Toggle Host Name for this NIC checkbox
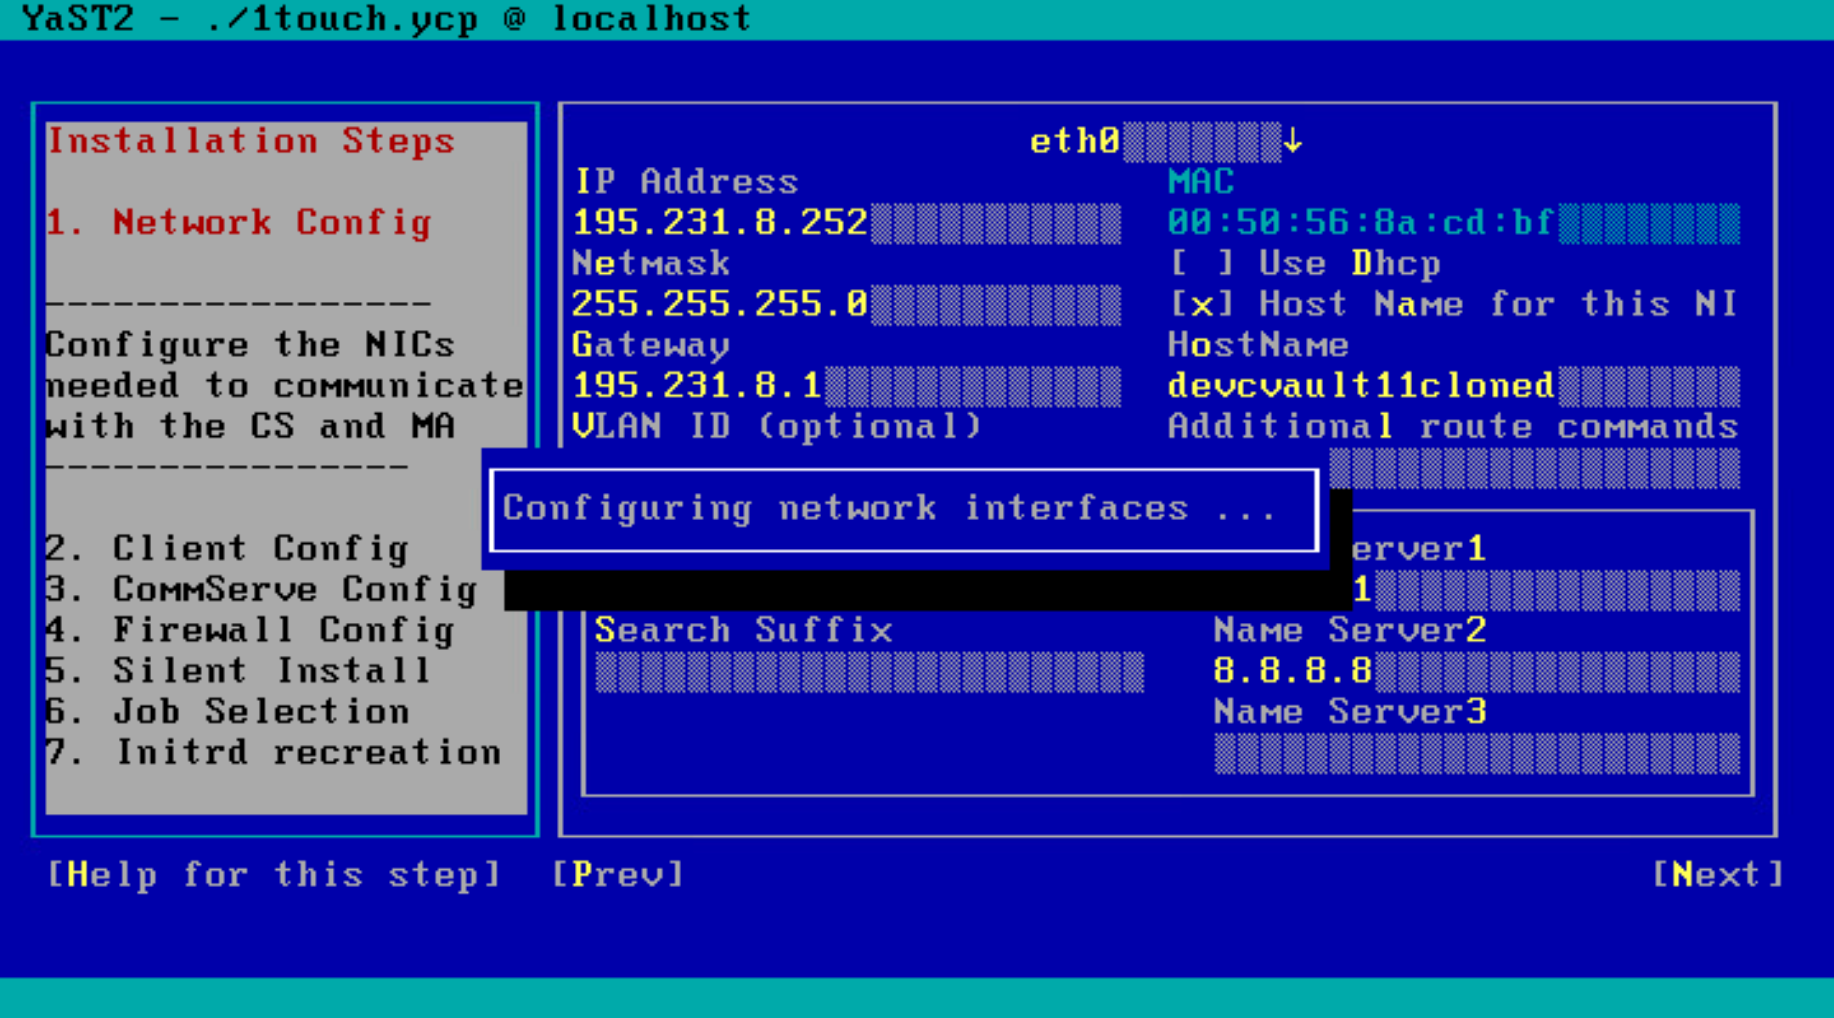Screen dimensions: 1834x1018 [x=1454, y=304]
